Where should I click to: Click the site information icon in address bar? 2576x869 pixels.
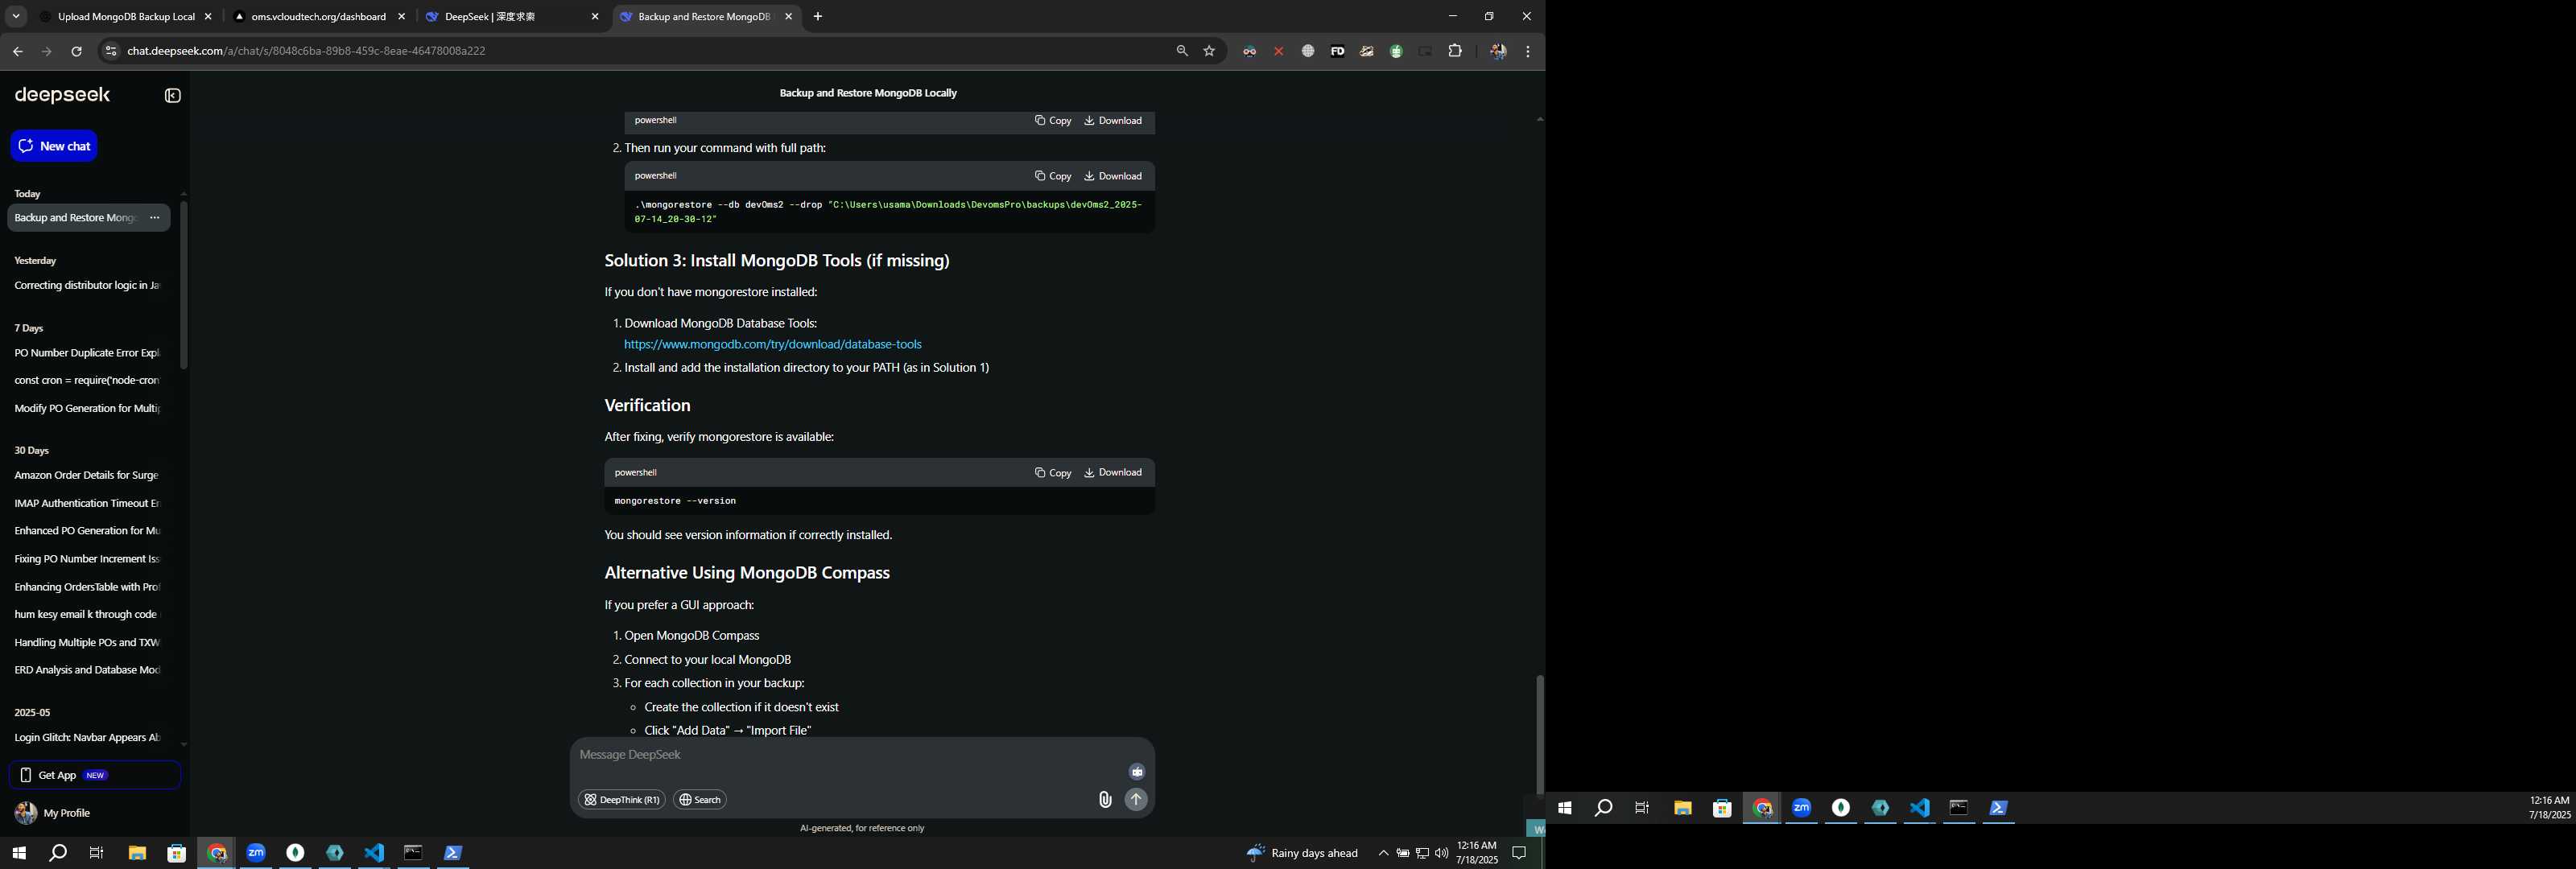click(111, 51)
